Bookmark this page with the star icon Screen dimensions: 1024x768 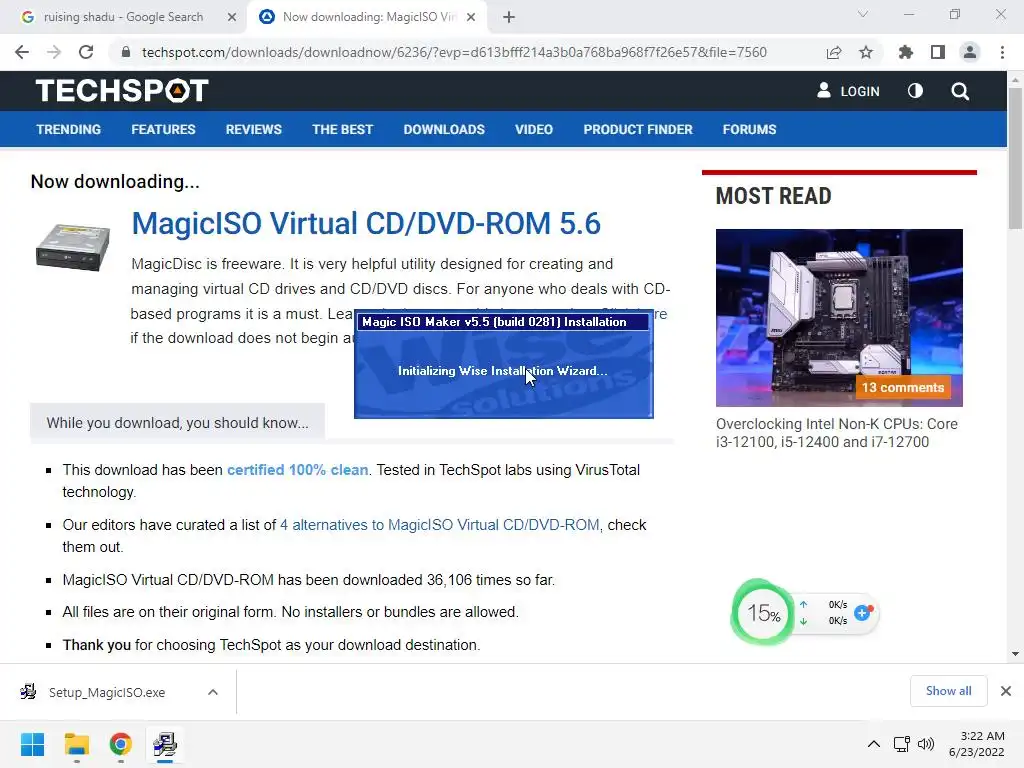(x=866, y=52)
